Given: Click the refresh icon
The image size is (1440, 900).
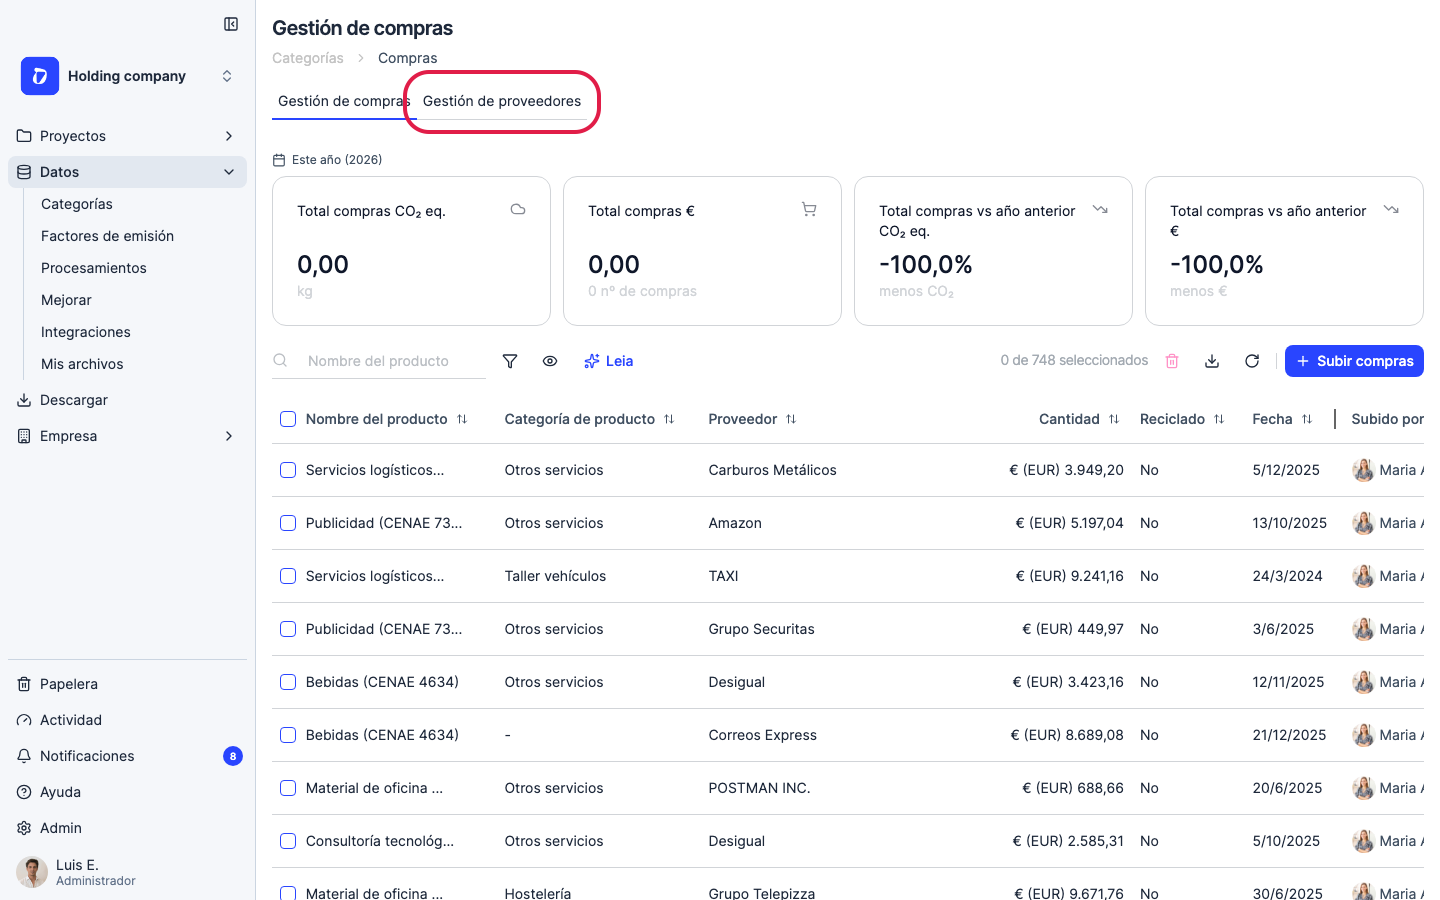Looking at the screenshot, I should pyautogui.click(x=1252, y=361).
